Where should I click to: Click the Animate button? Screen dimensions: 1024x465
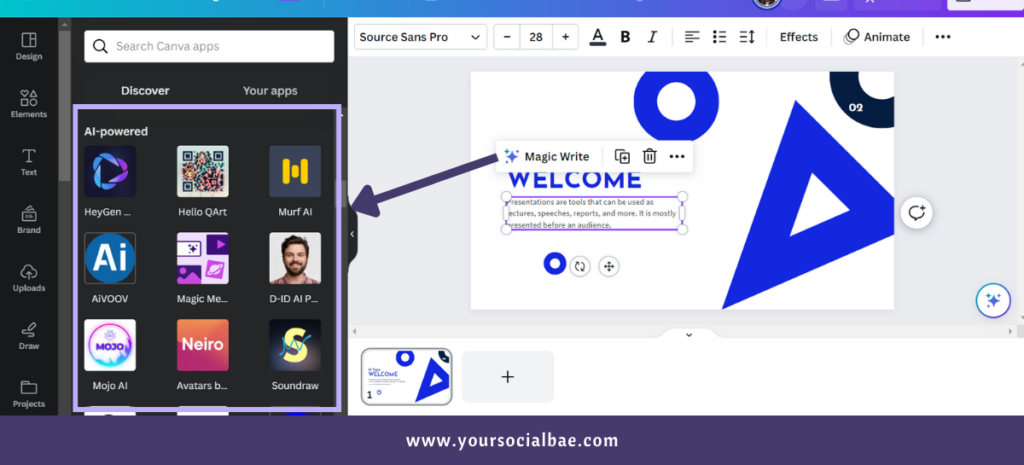(877, 37)
